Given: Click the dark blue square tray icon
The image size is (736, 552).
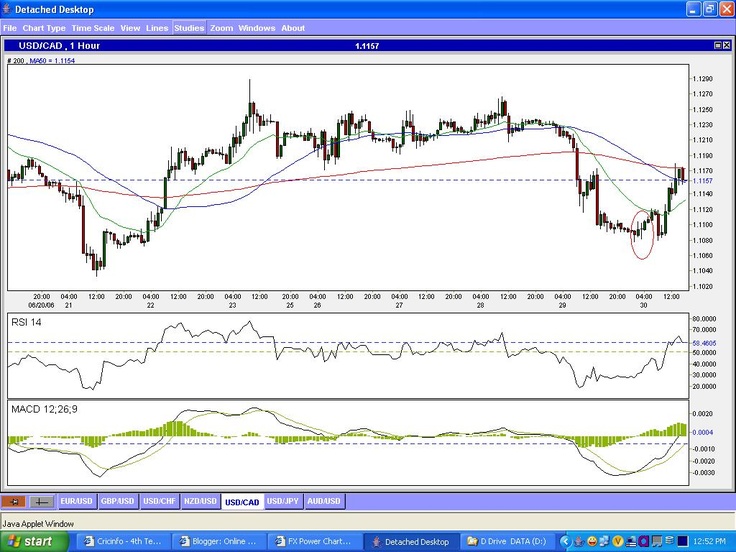Looking at the screenshot, I should 682,542.
